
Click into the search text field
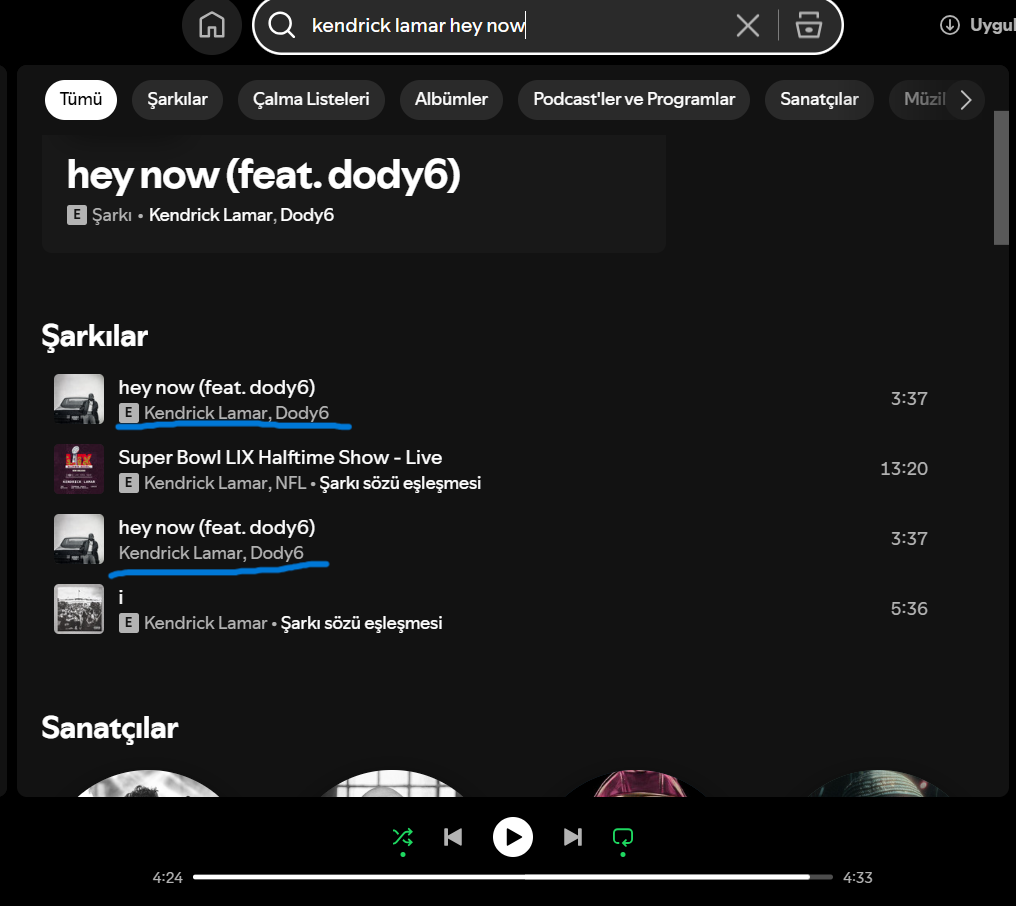point(518,25)
